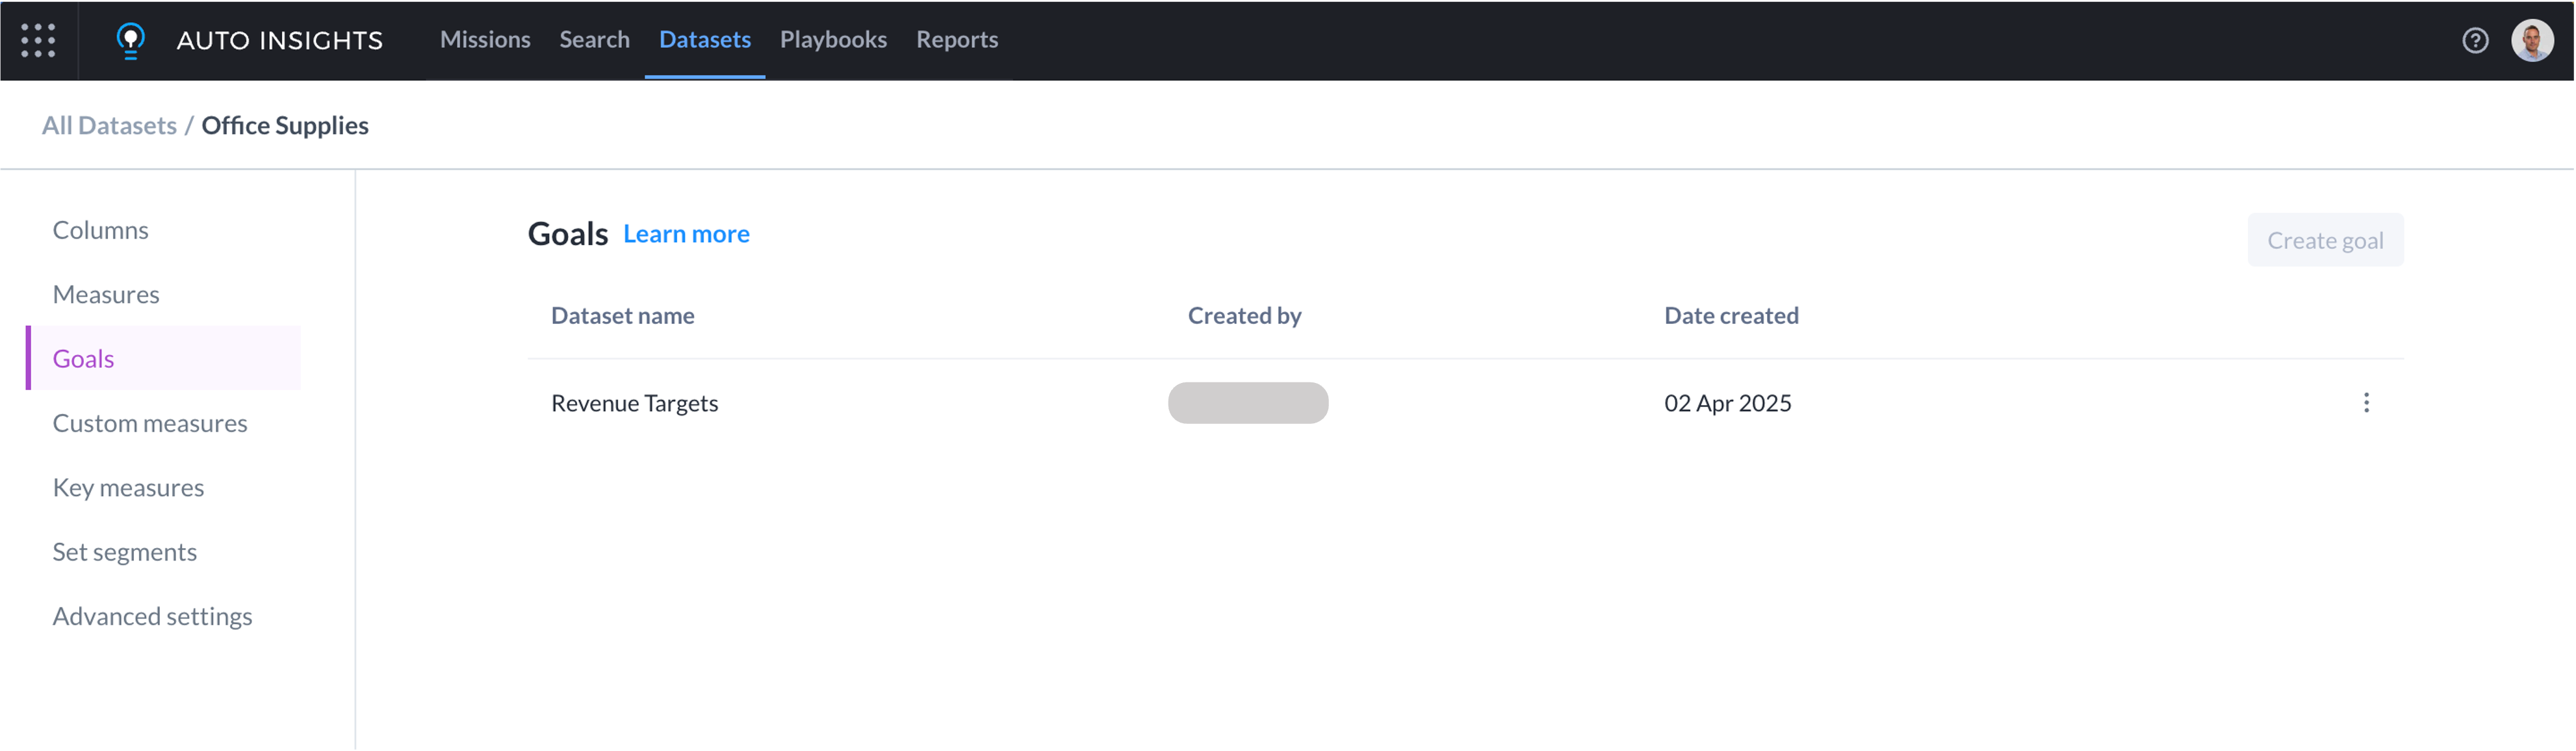Click the Learn more link
The height and width of the screenshot is (751, 2576).
pos(686,234)
